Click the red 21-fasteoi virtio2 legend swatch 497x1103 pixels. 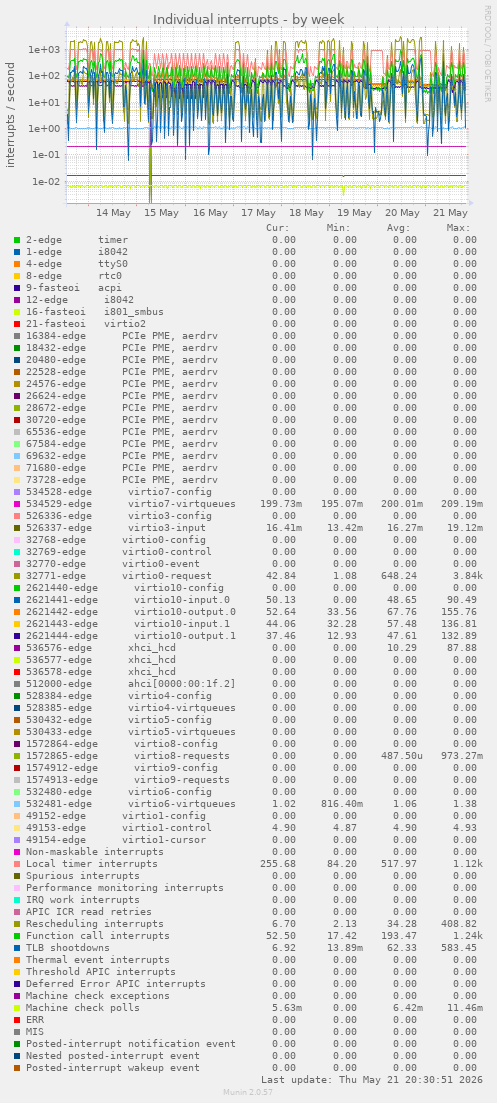click(17, 324)
